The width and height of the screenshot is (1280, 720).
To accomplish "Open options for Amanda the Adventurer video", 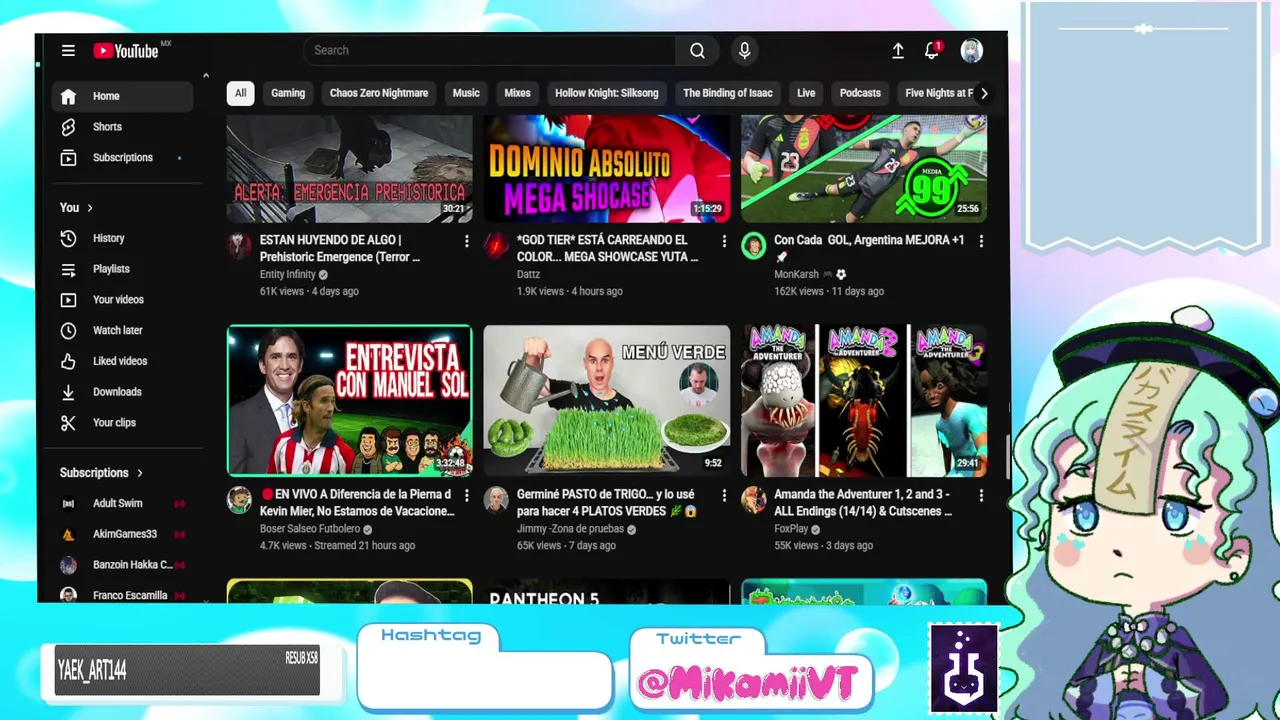I will (980, 495).
